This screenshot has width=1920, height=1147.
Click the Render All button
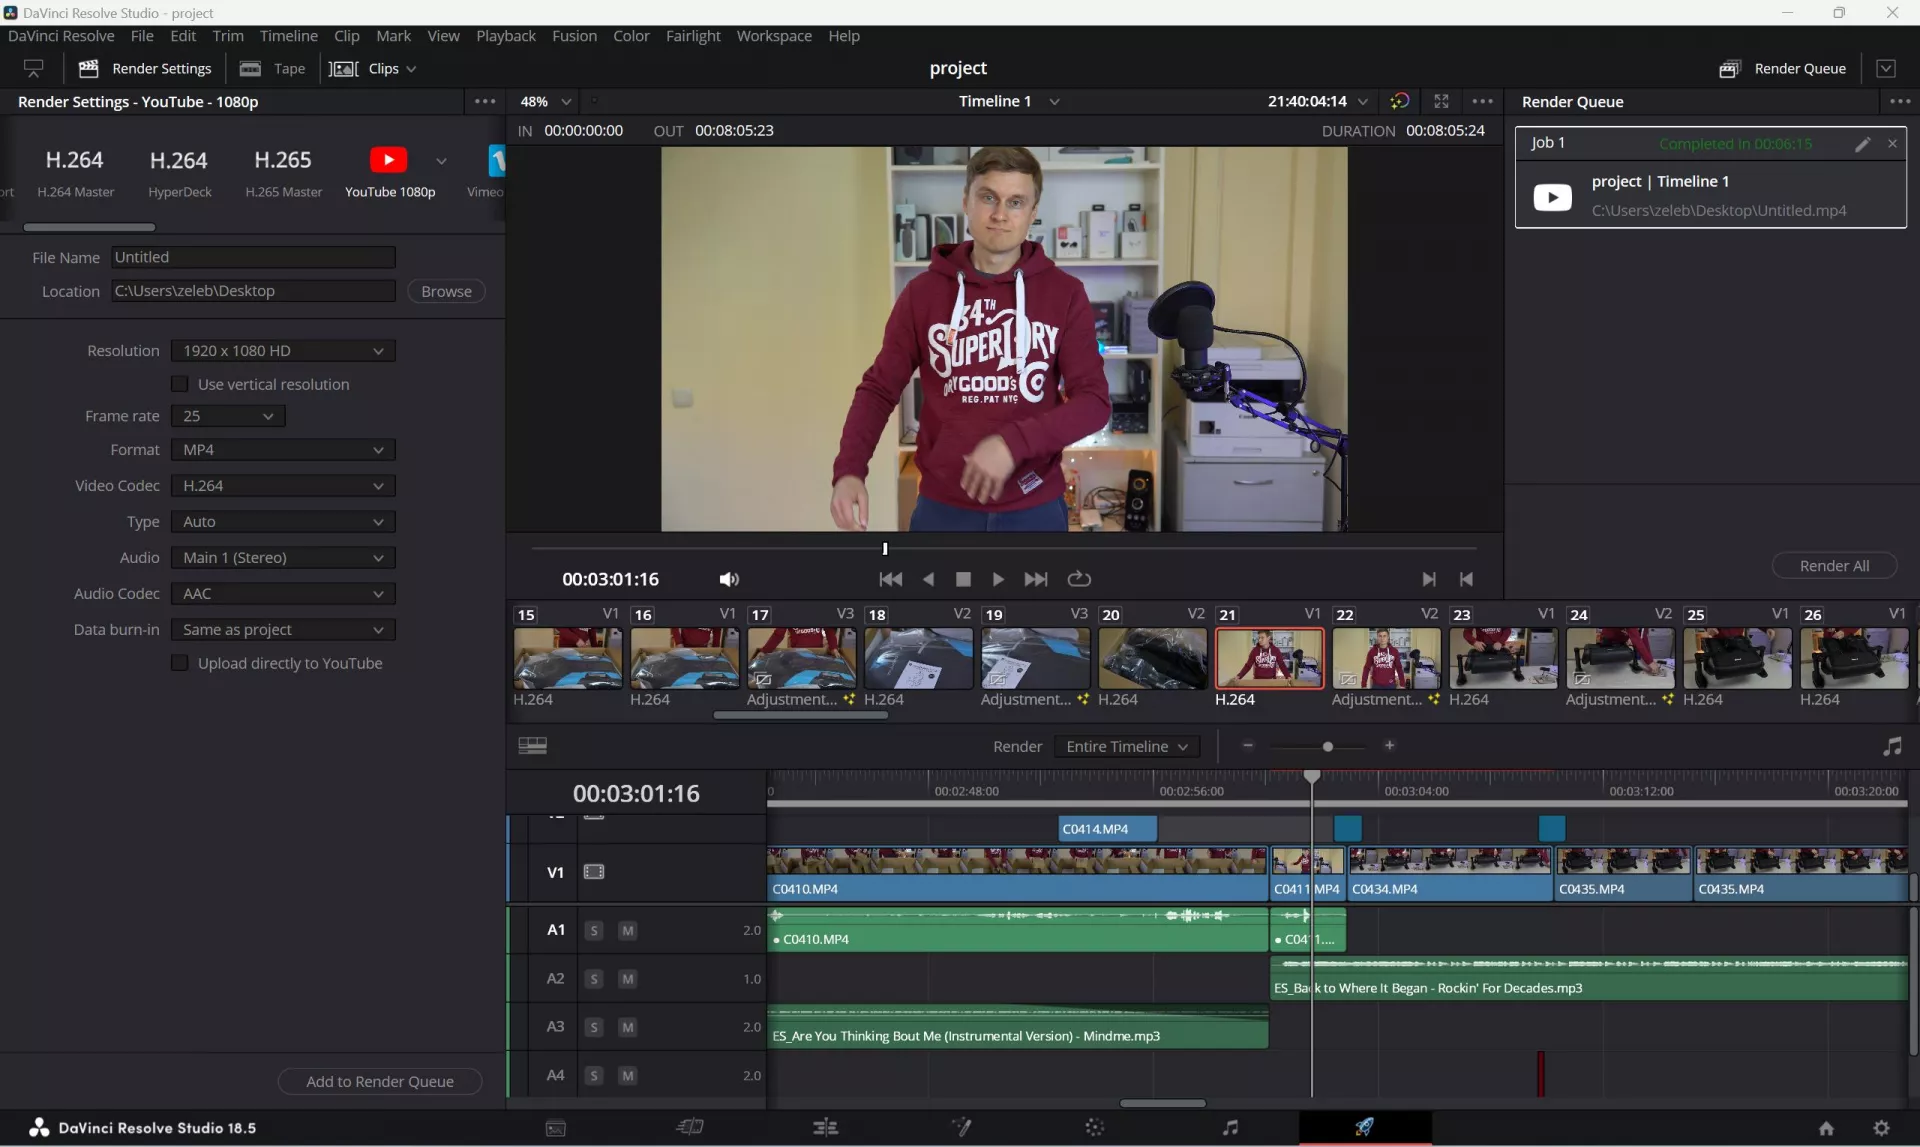click(x=1834, y=566)
